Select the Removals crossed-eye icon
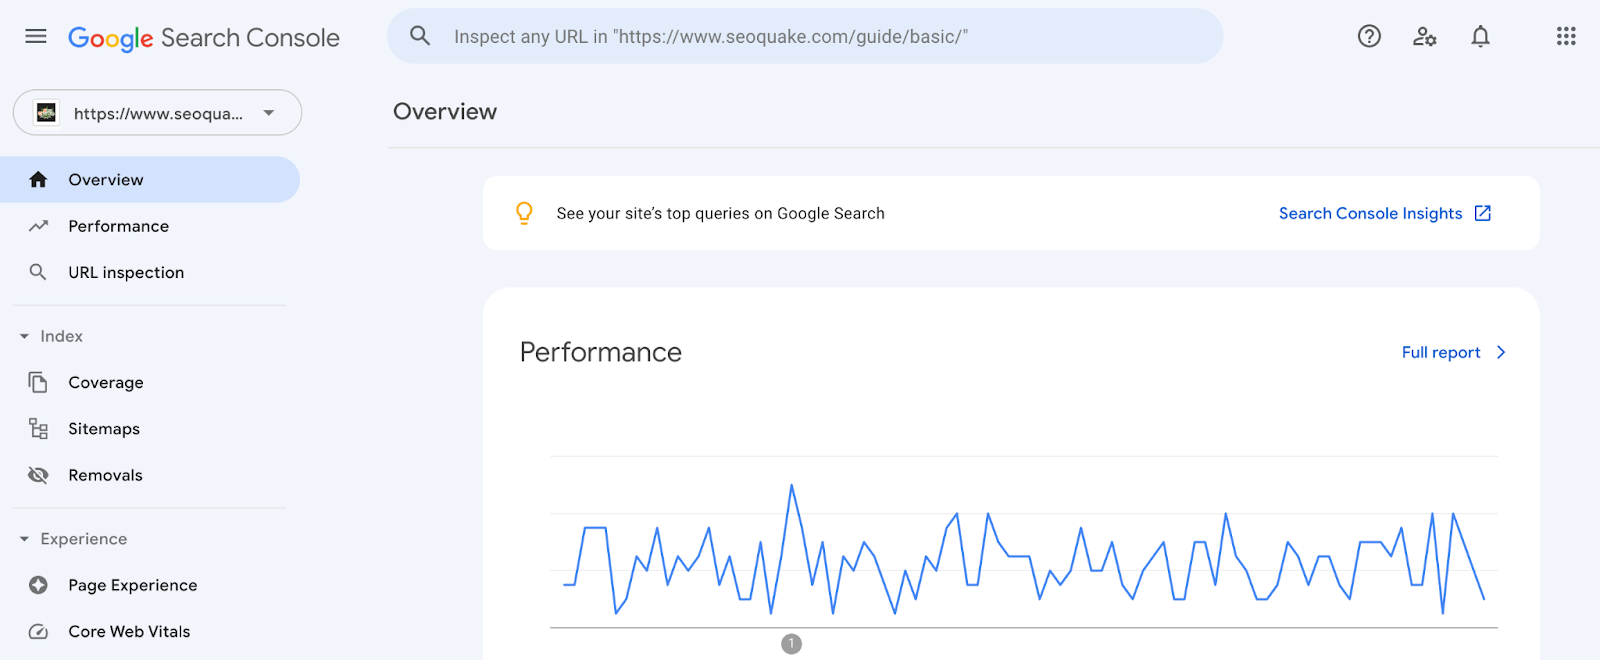The image size is (1600, 660). click(x=37, y=475)
